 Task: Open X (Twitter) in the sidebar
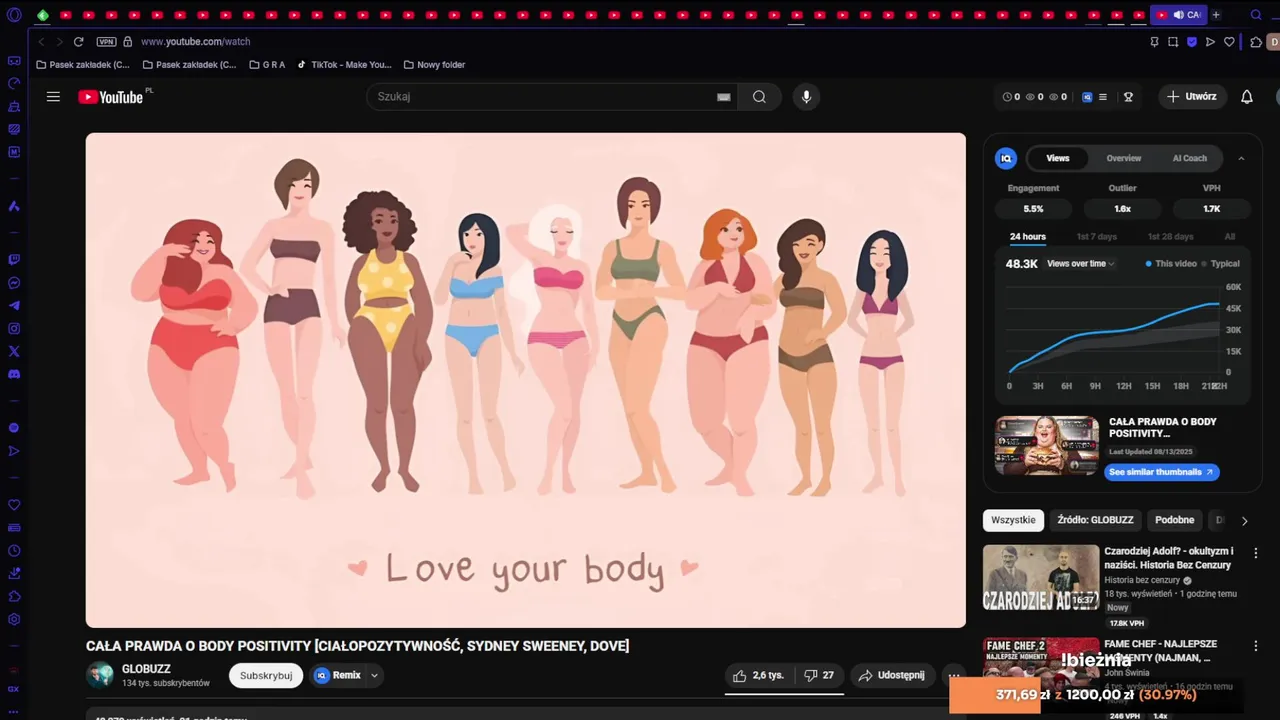tap(14, 352)
